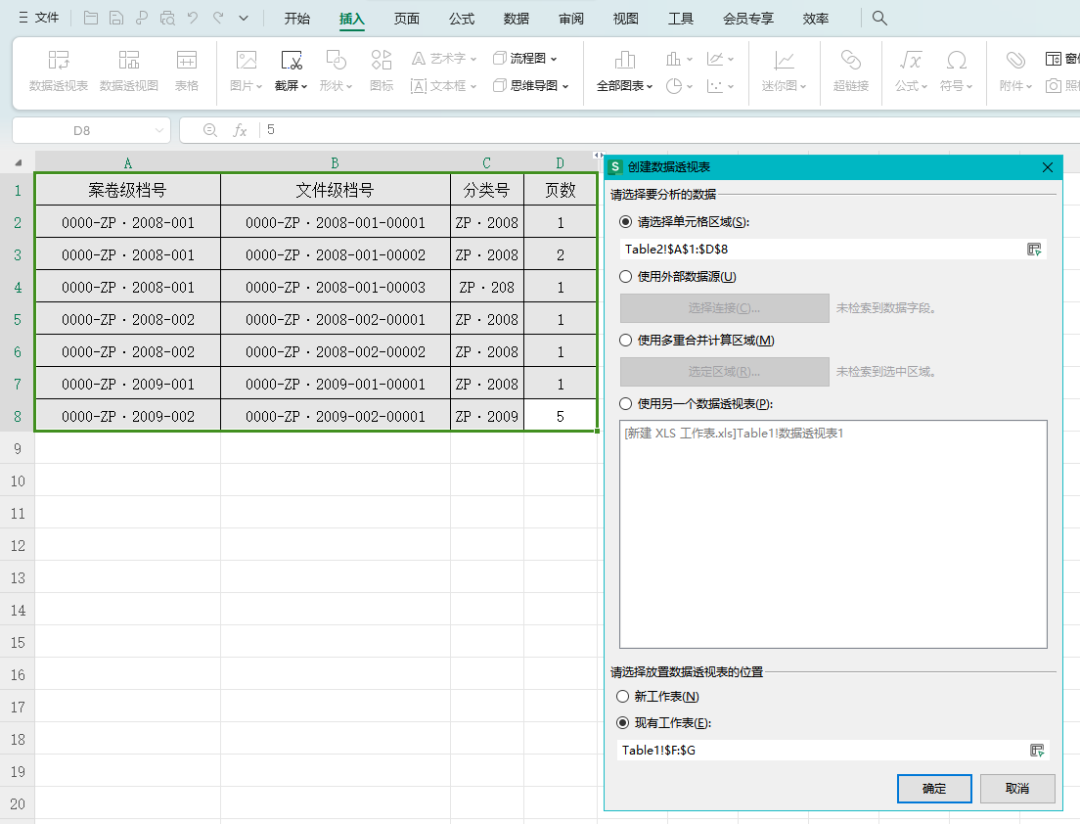
Task: Switch to the 审阅 ribbon tab
Action: click(571, 19)
